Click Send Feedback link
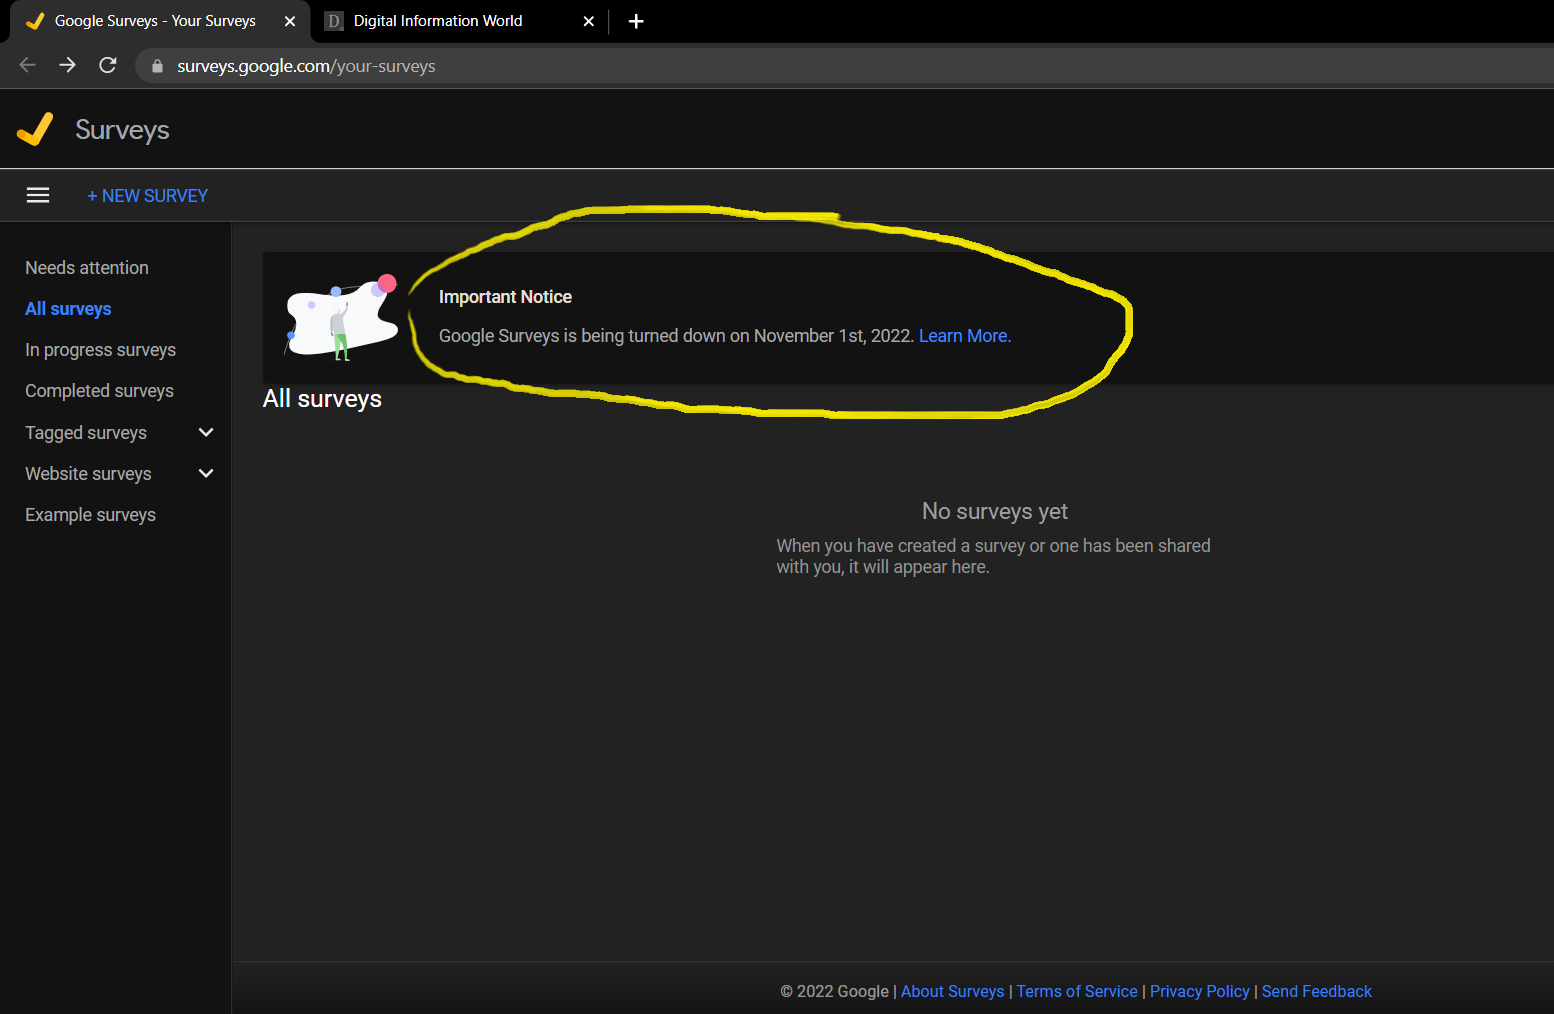Screen dimensions: 1554x1014 click(1316, 991)
